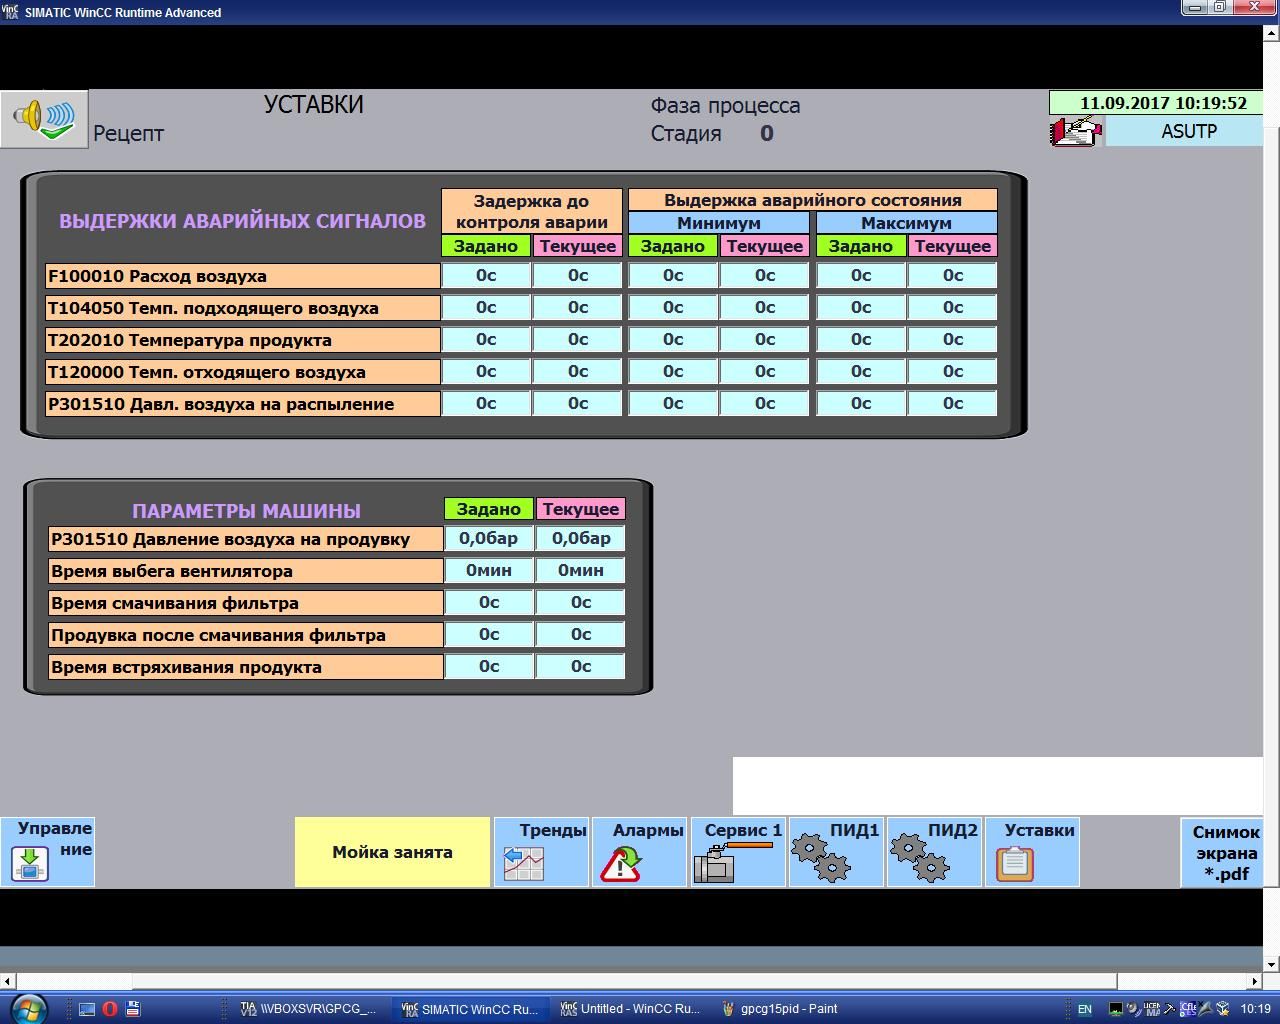Set the P301510 purge air pressure value
1280x1024 pixels.
tap(488, 539)
